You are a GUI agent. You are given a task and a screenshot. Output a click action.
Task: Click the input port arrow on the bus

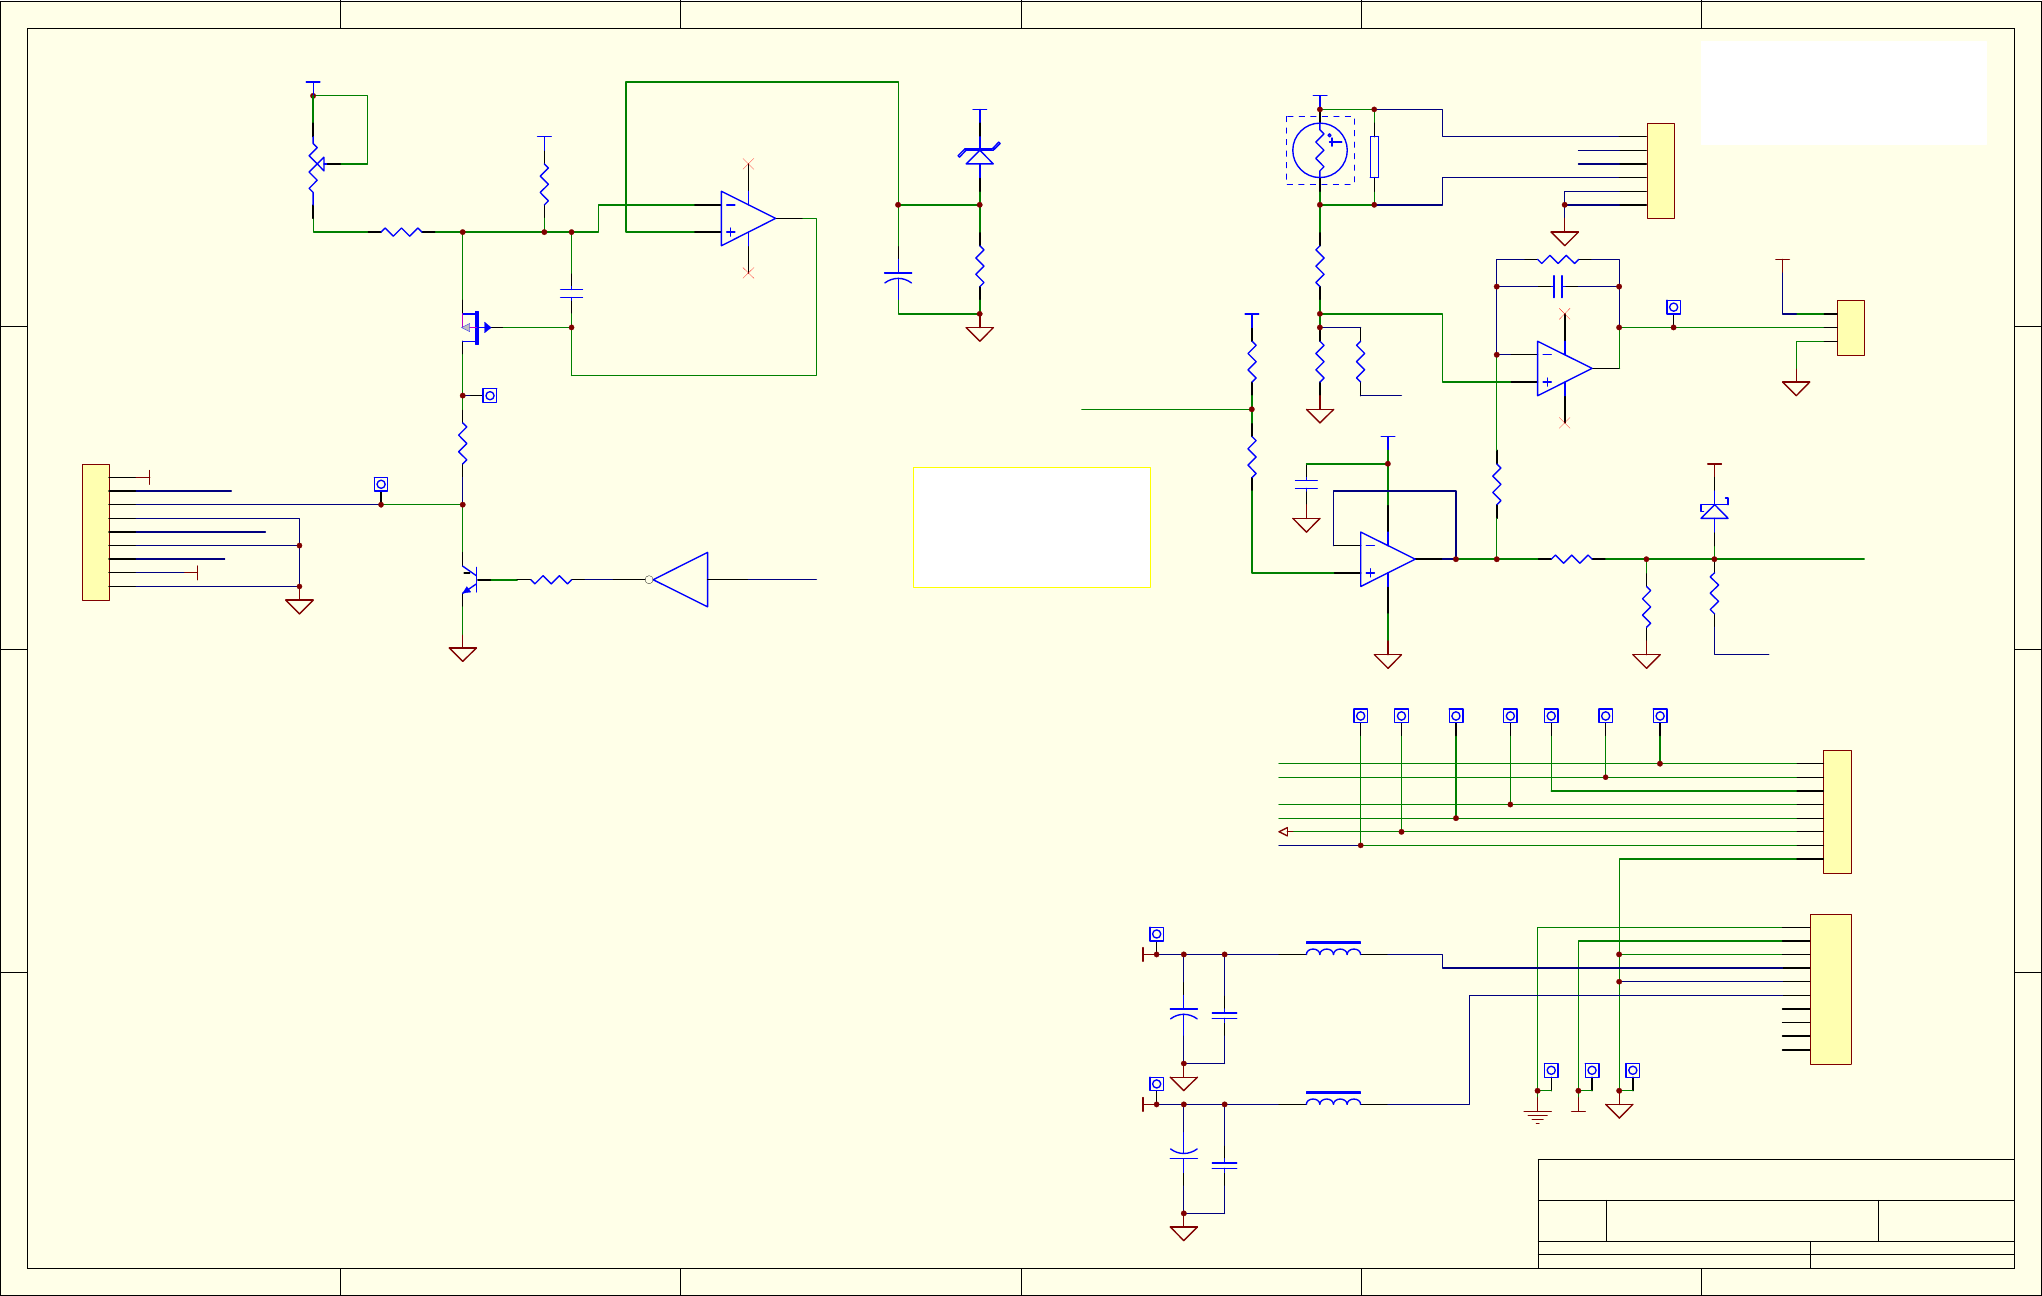click(1283, 832)
